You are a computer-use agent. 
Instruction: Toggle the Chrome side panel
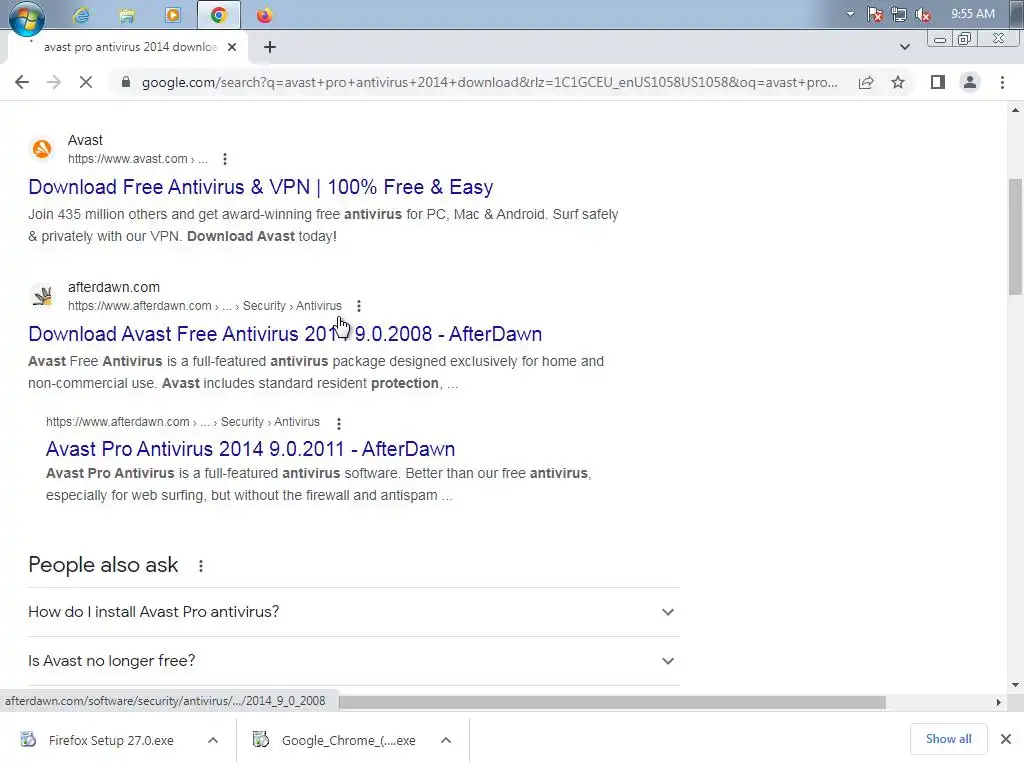[938, 82]
